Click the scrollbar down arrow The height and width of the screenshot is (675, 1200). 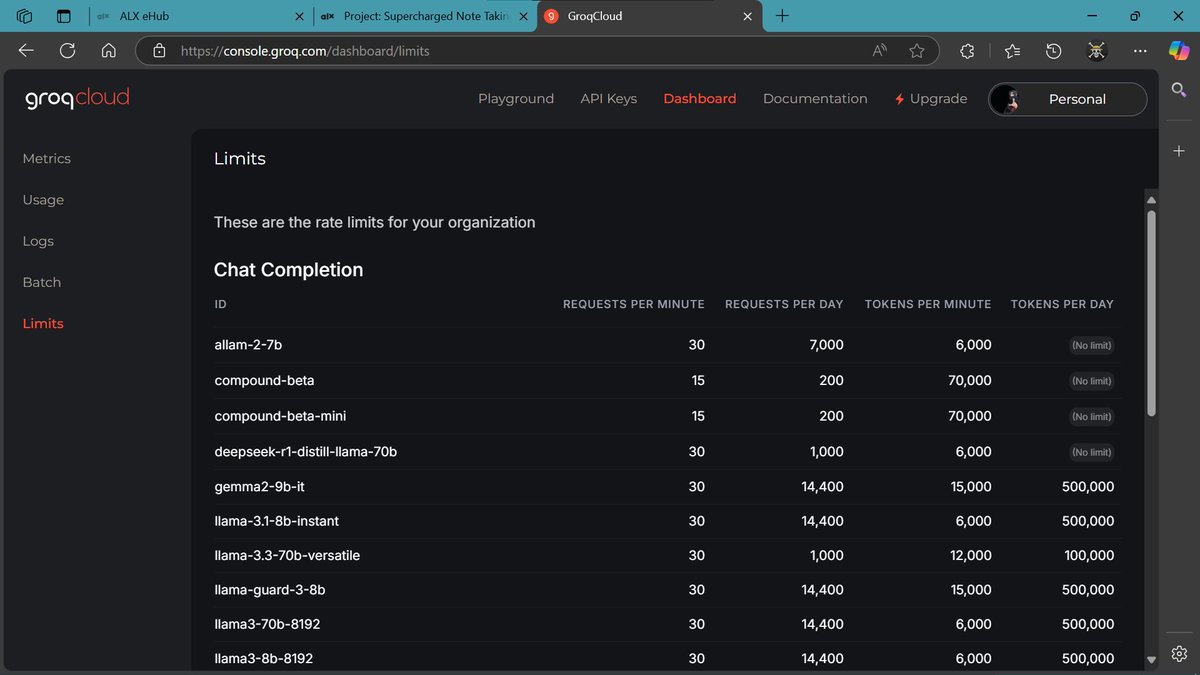1151,659
